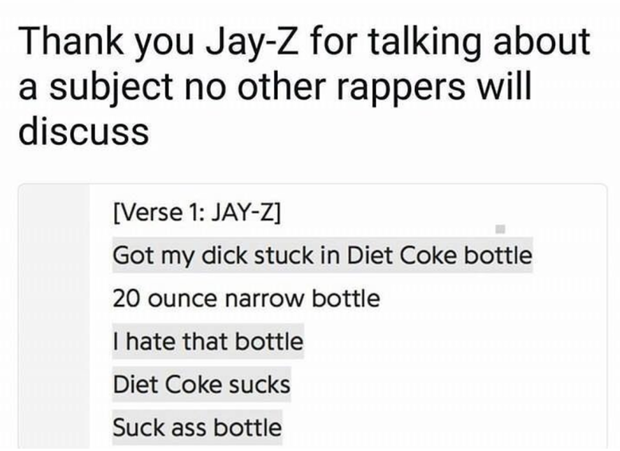Select the "20 ounce narrow bottle" lyric line

click(x=246, y=298)
